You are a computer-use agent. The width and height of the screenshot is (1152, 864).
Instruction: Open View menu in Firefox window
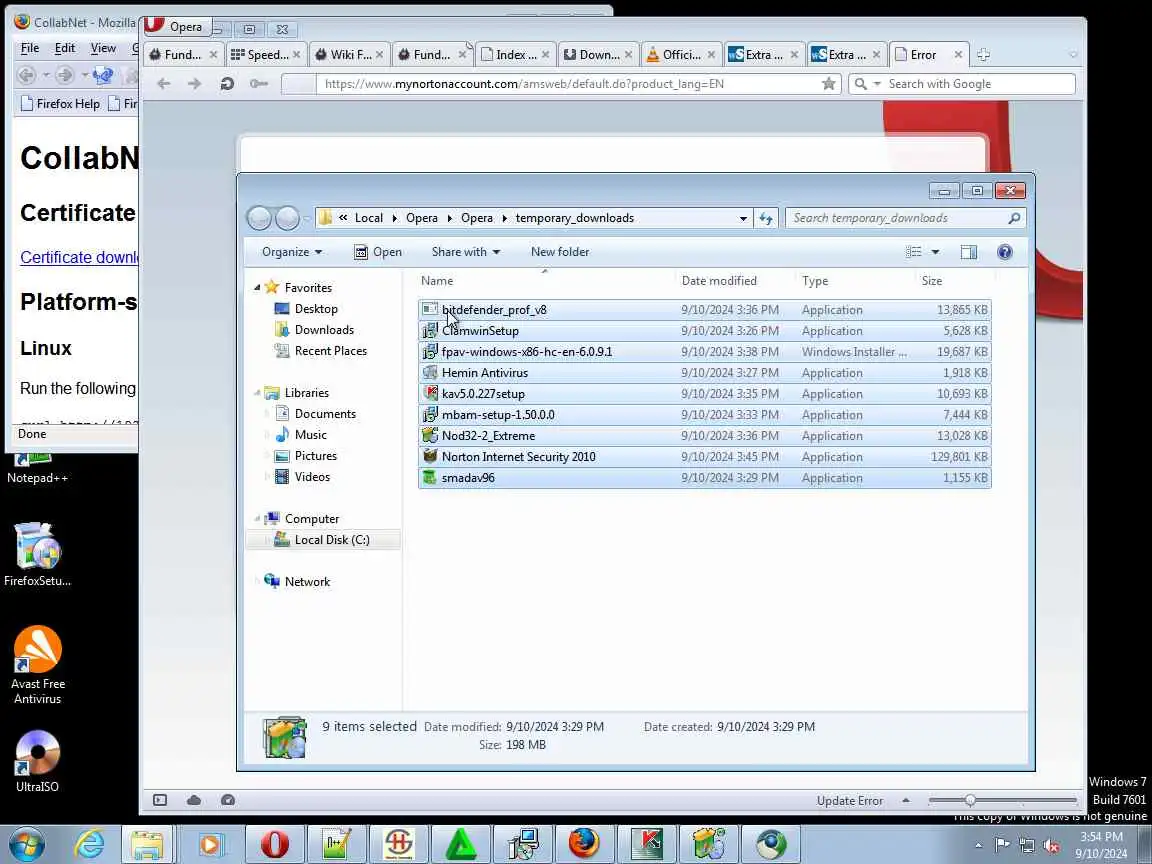pyautogui.click(x=103, y=48)
